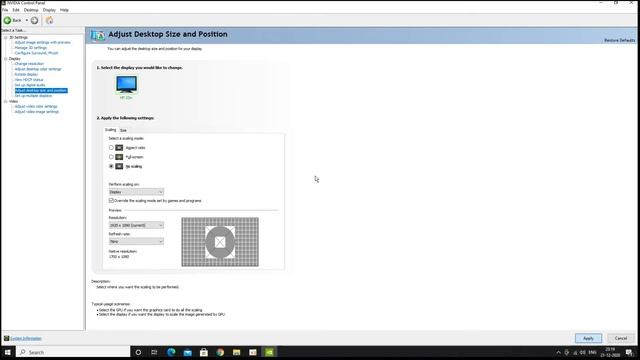Image resolution: width=640 pixels, height=360 pixels.
Task: Open the Refresh rate dropdown
Action: coord(136,242)
